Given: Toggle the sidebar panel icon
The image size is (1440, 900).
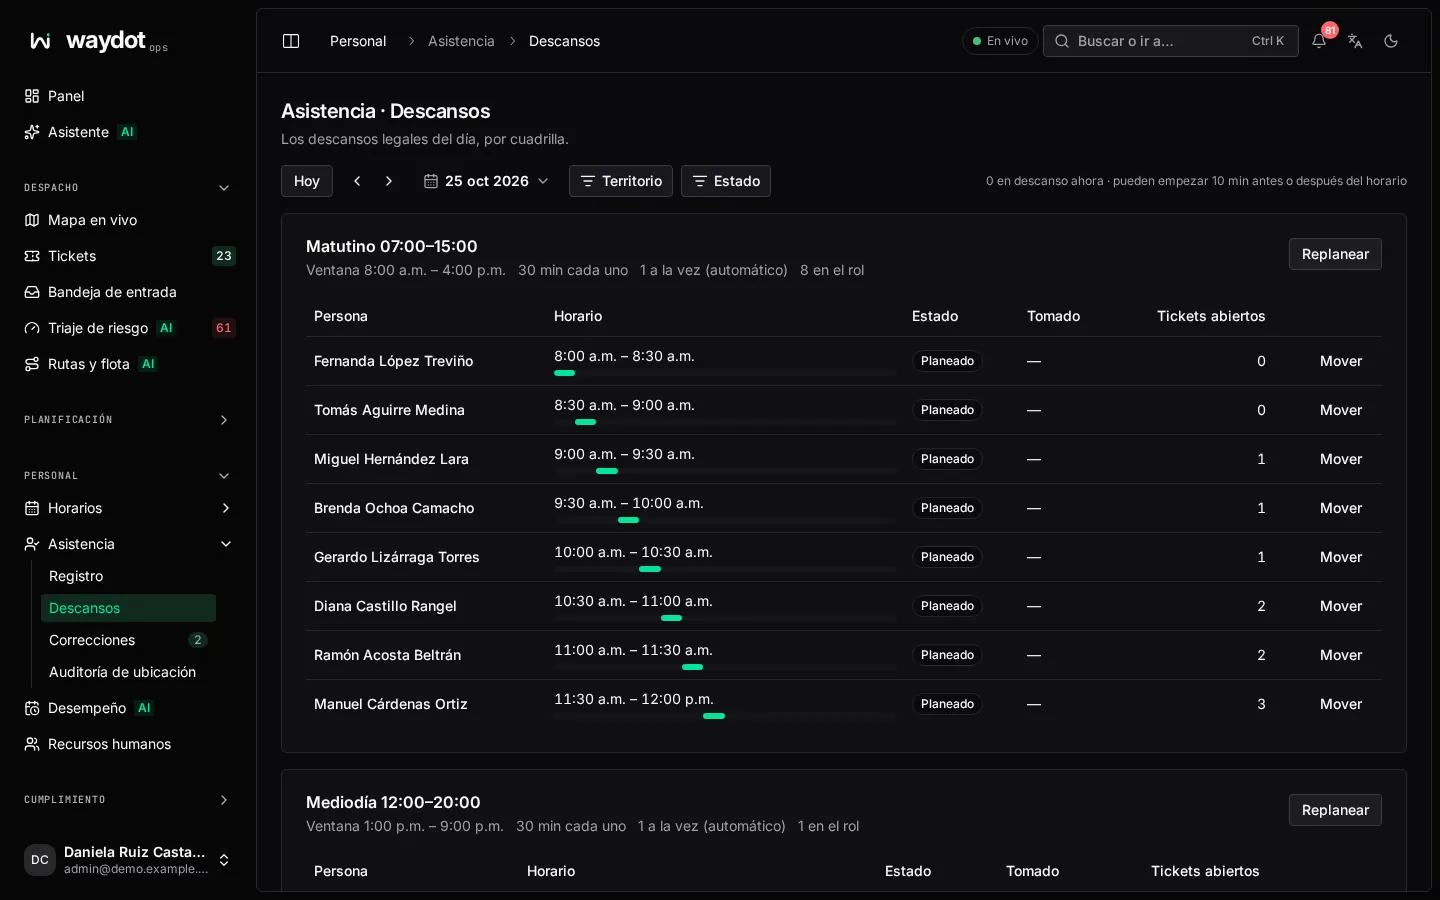Looking at the screenshot, I should click(291, 41).
